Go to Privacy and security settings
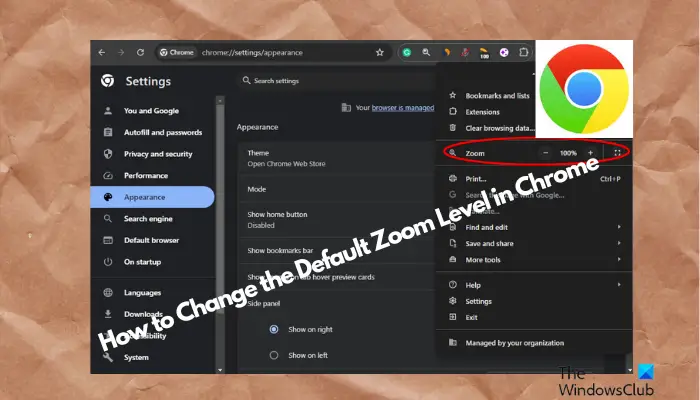The height and width of the screenshot is (400, 700). 152,154
